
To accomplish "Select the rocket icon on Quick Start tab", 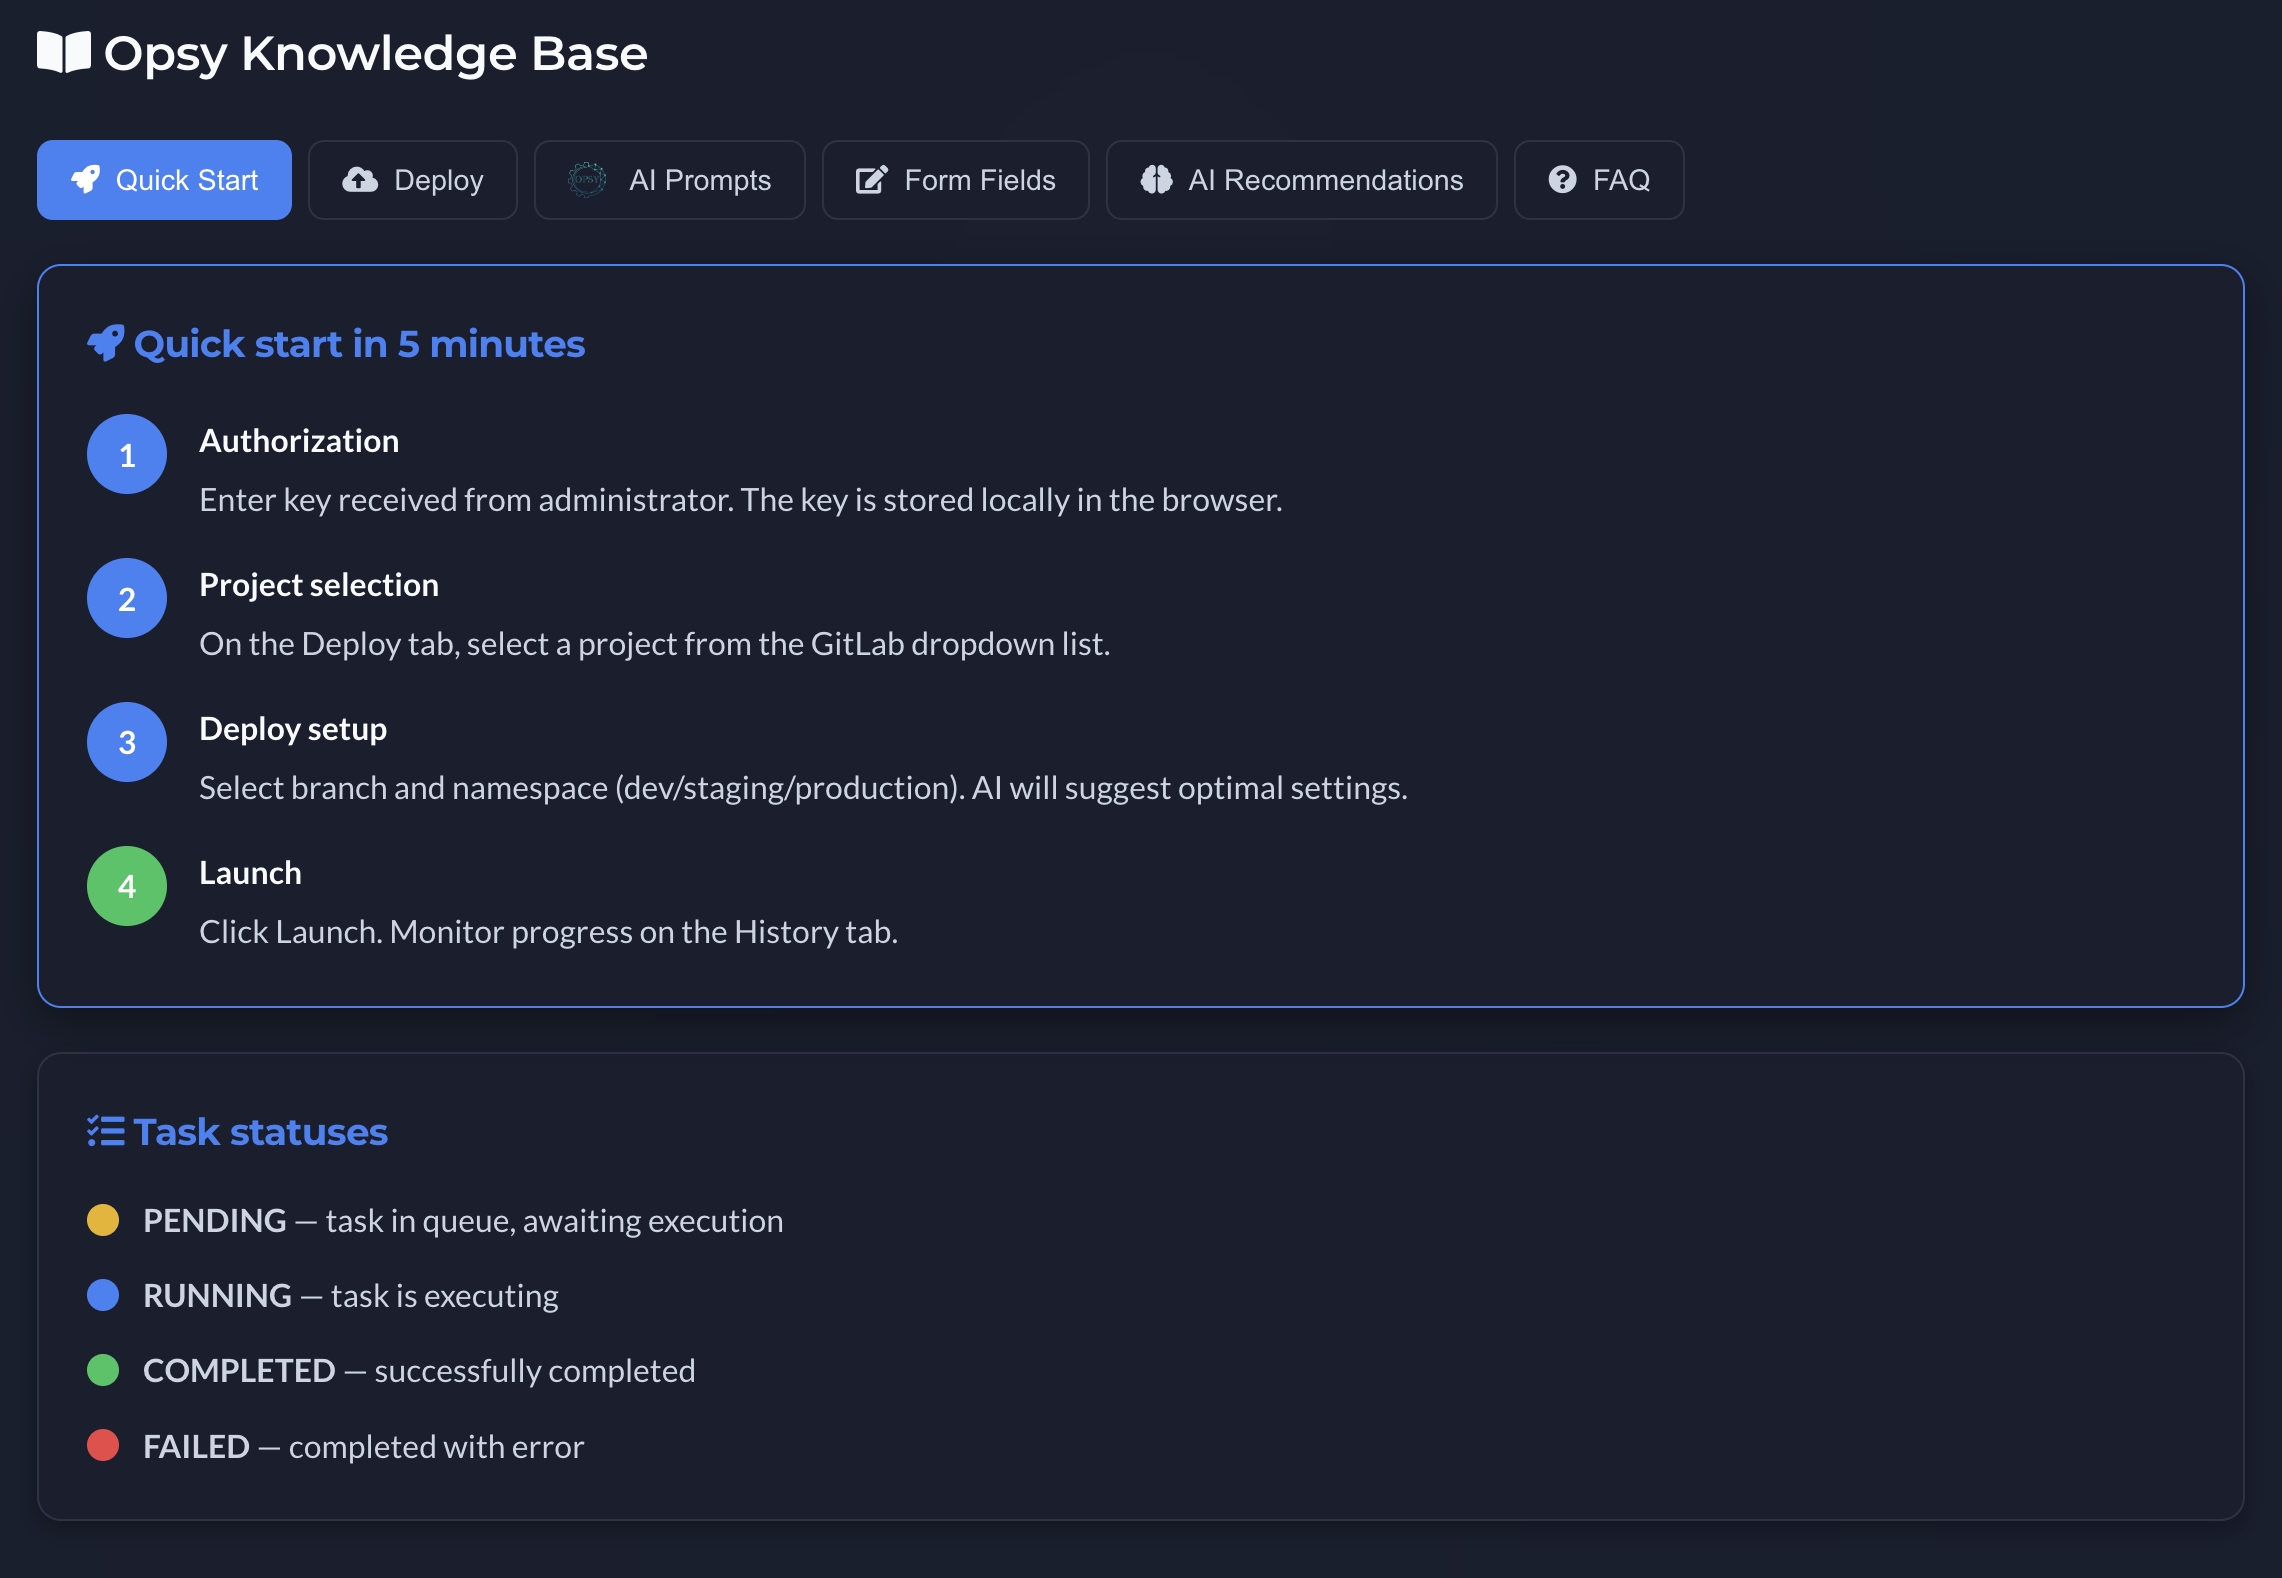I will coord(87,180).
